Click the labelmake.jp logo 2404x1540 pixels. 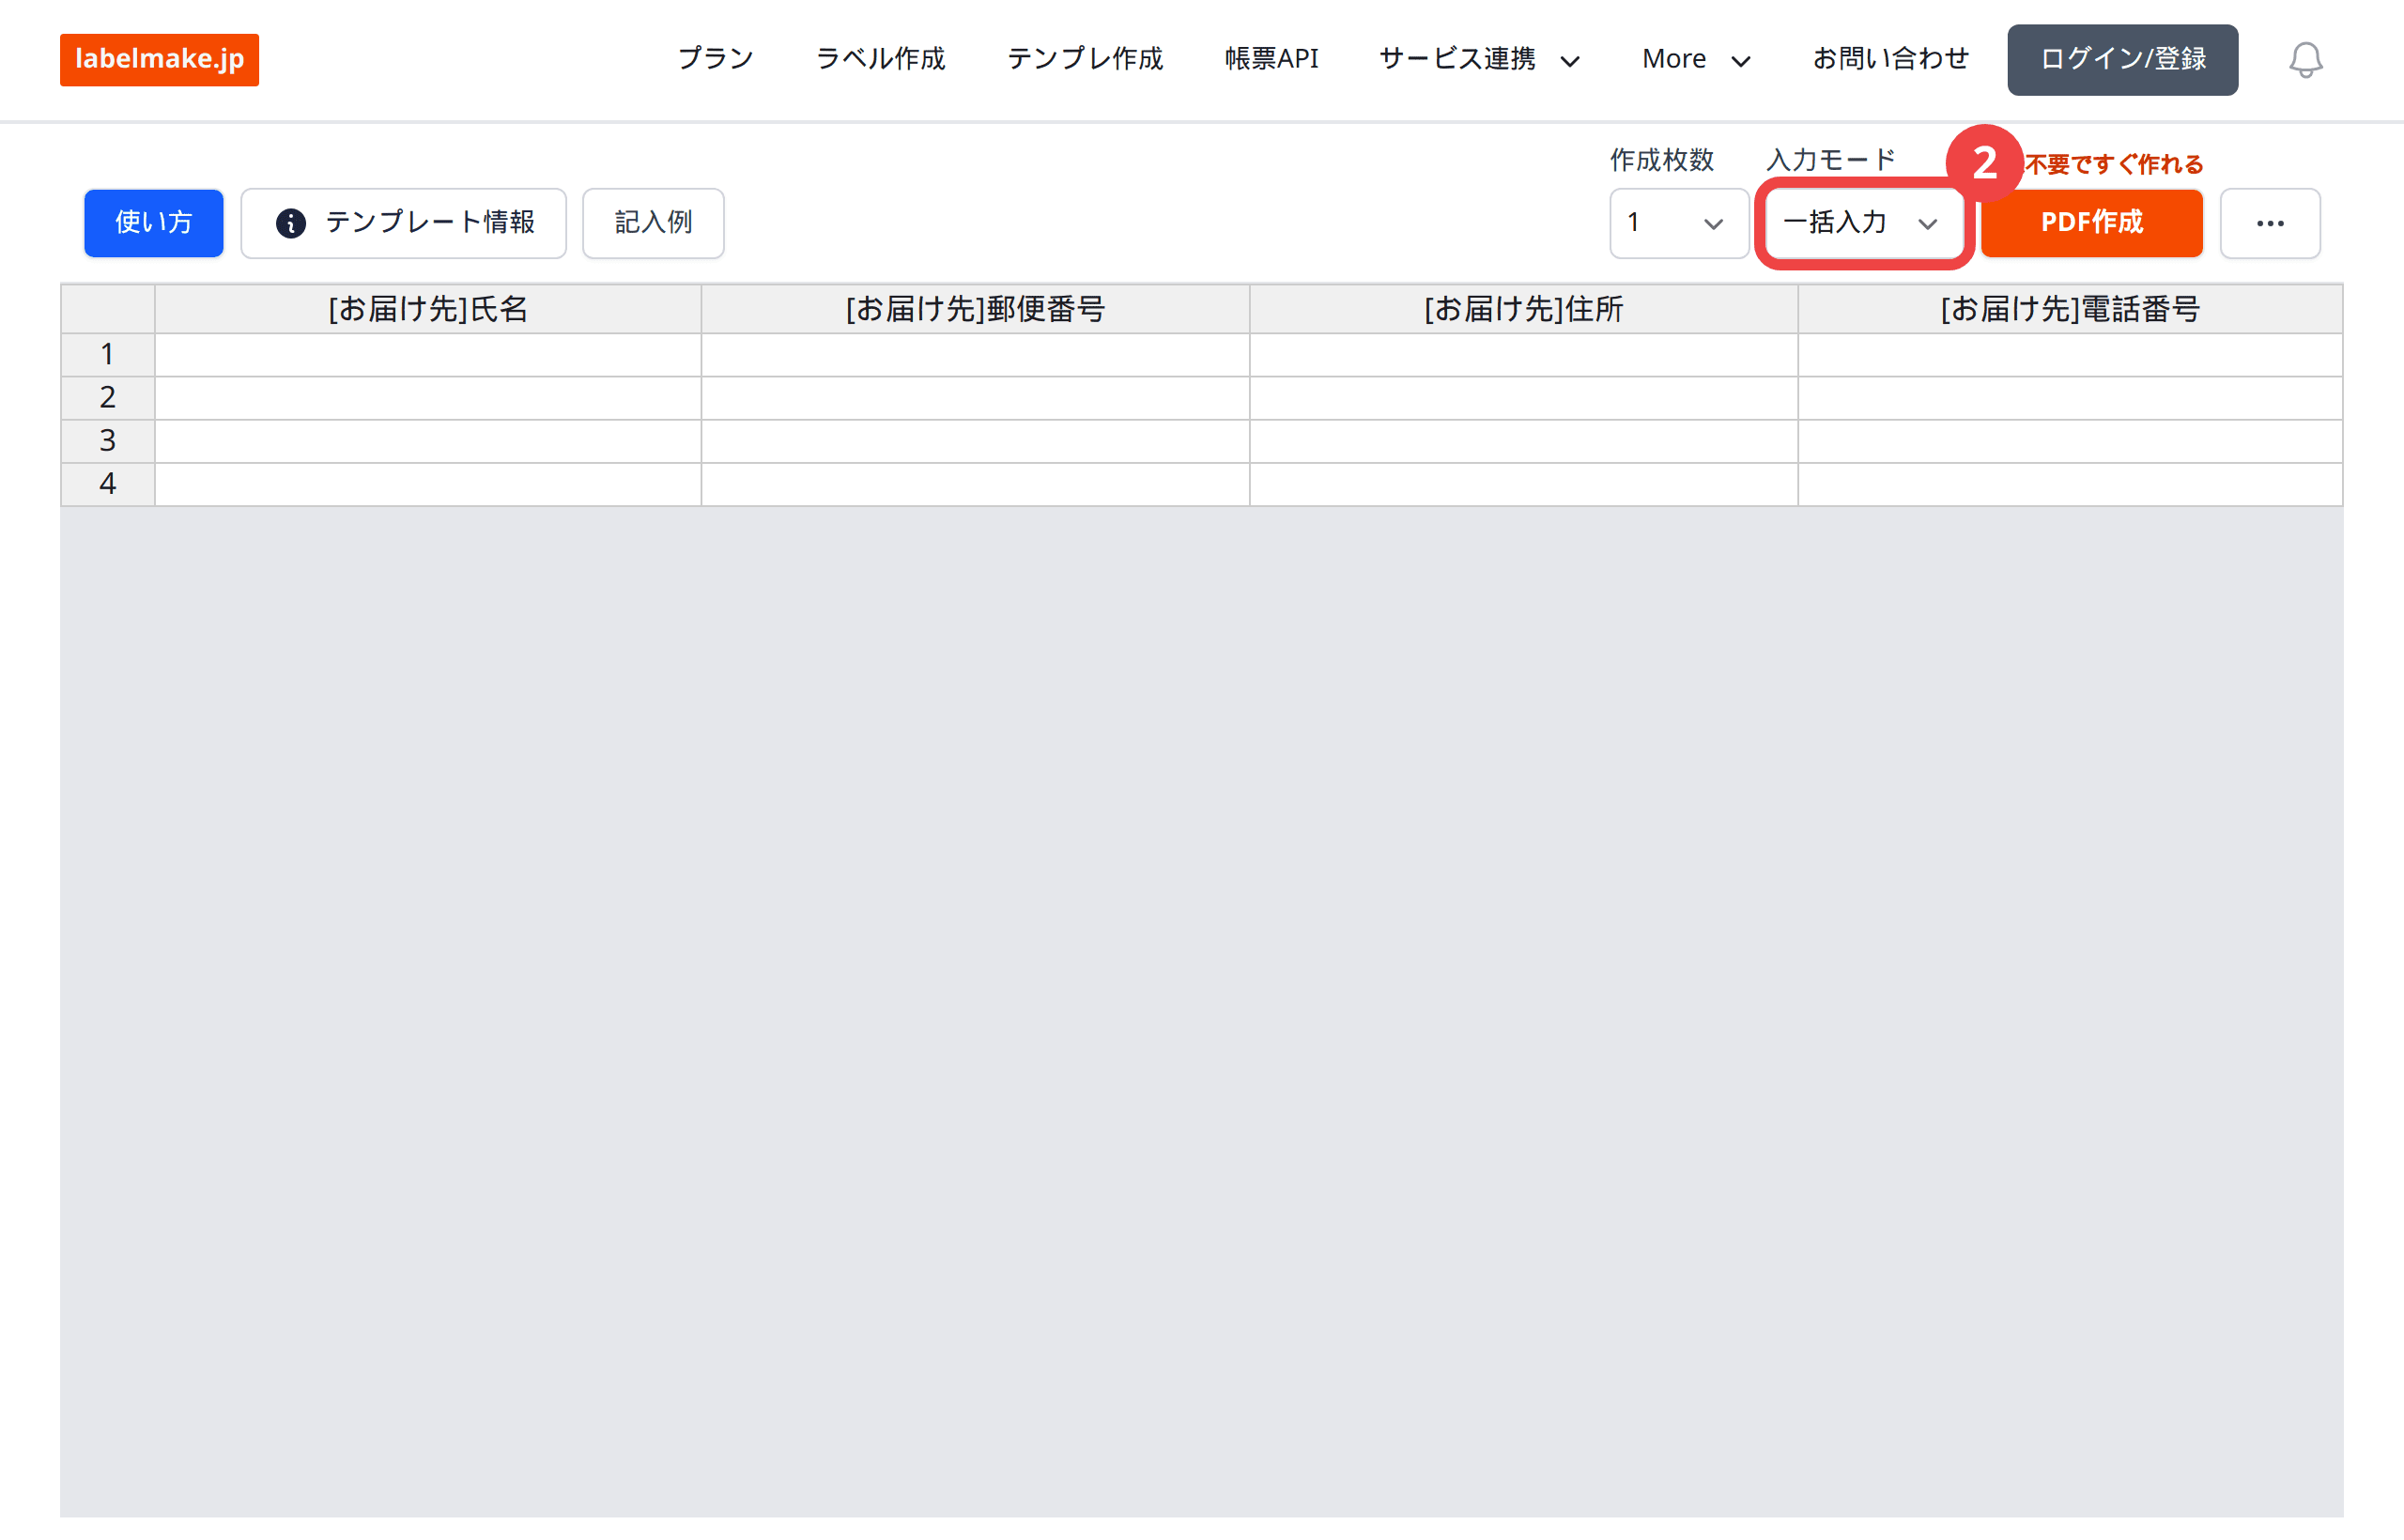pyautogui.click(x=159, y=60)
